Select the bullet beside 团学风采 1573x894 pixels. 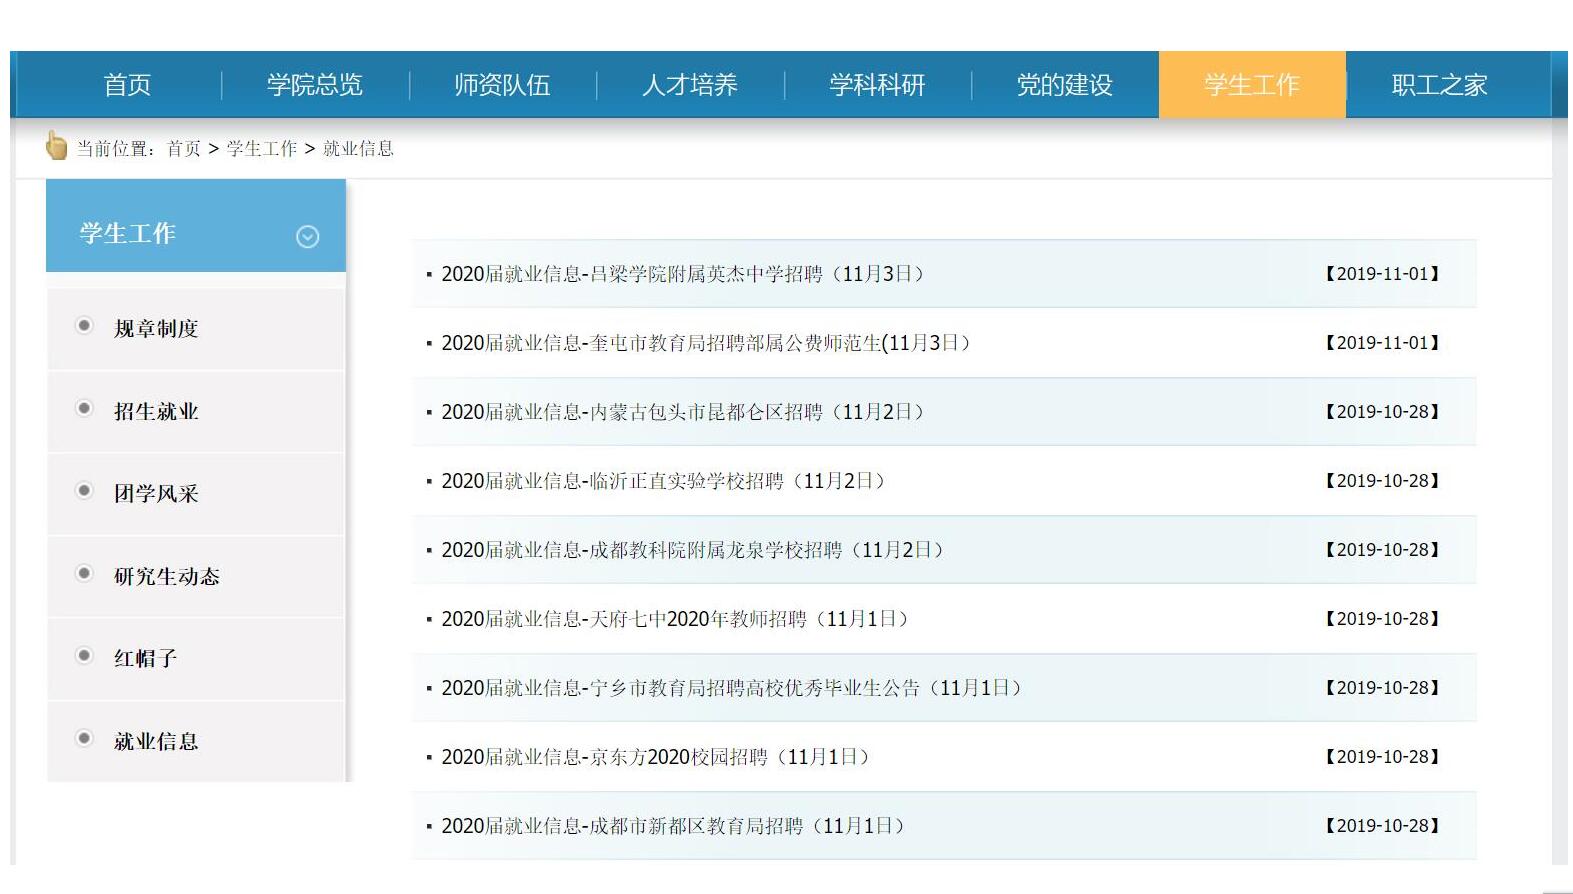[x=84, y=491]
